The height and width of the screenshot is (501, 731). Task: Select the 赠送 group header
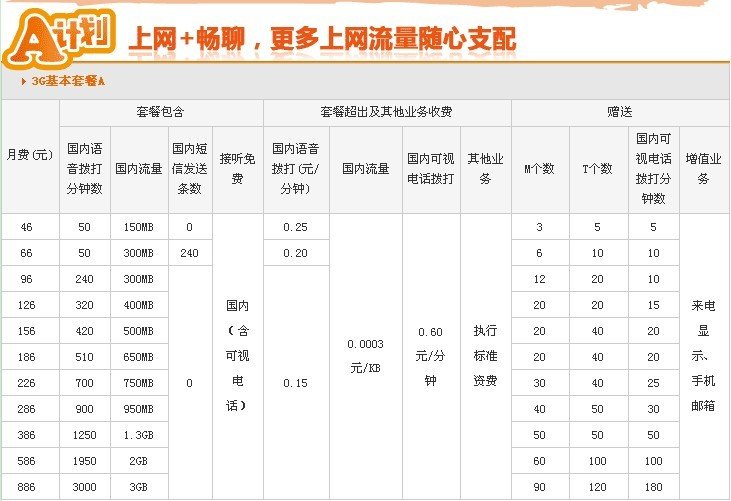[620, 112]
